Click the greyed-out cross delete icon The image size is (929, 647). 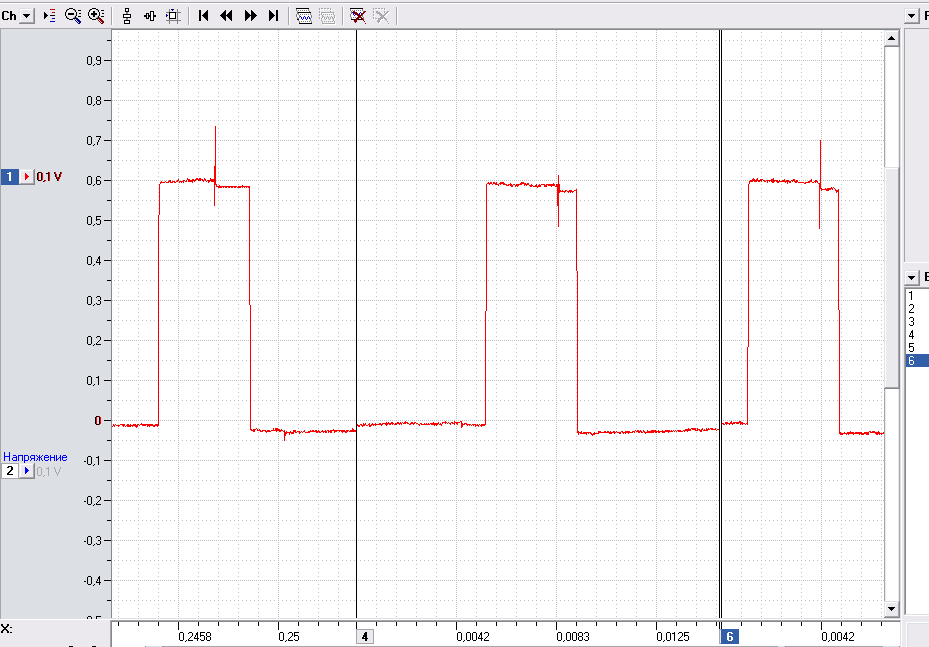(x=382, y=16)
